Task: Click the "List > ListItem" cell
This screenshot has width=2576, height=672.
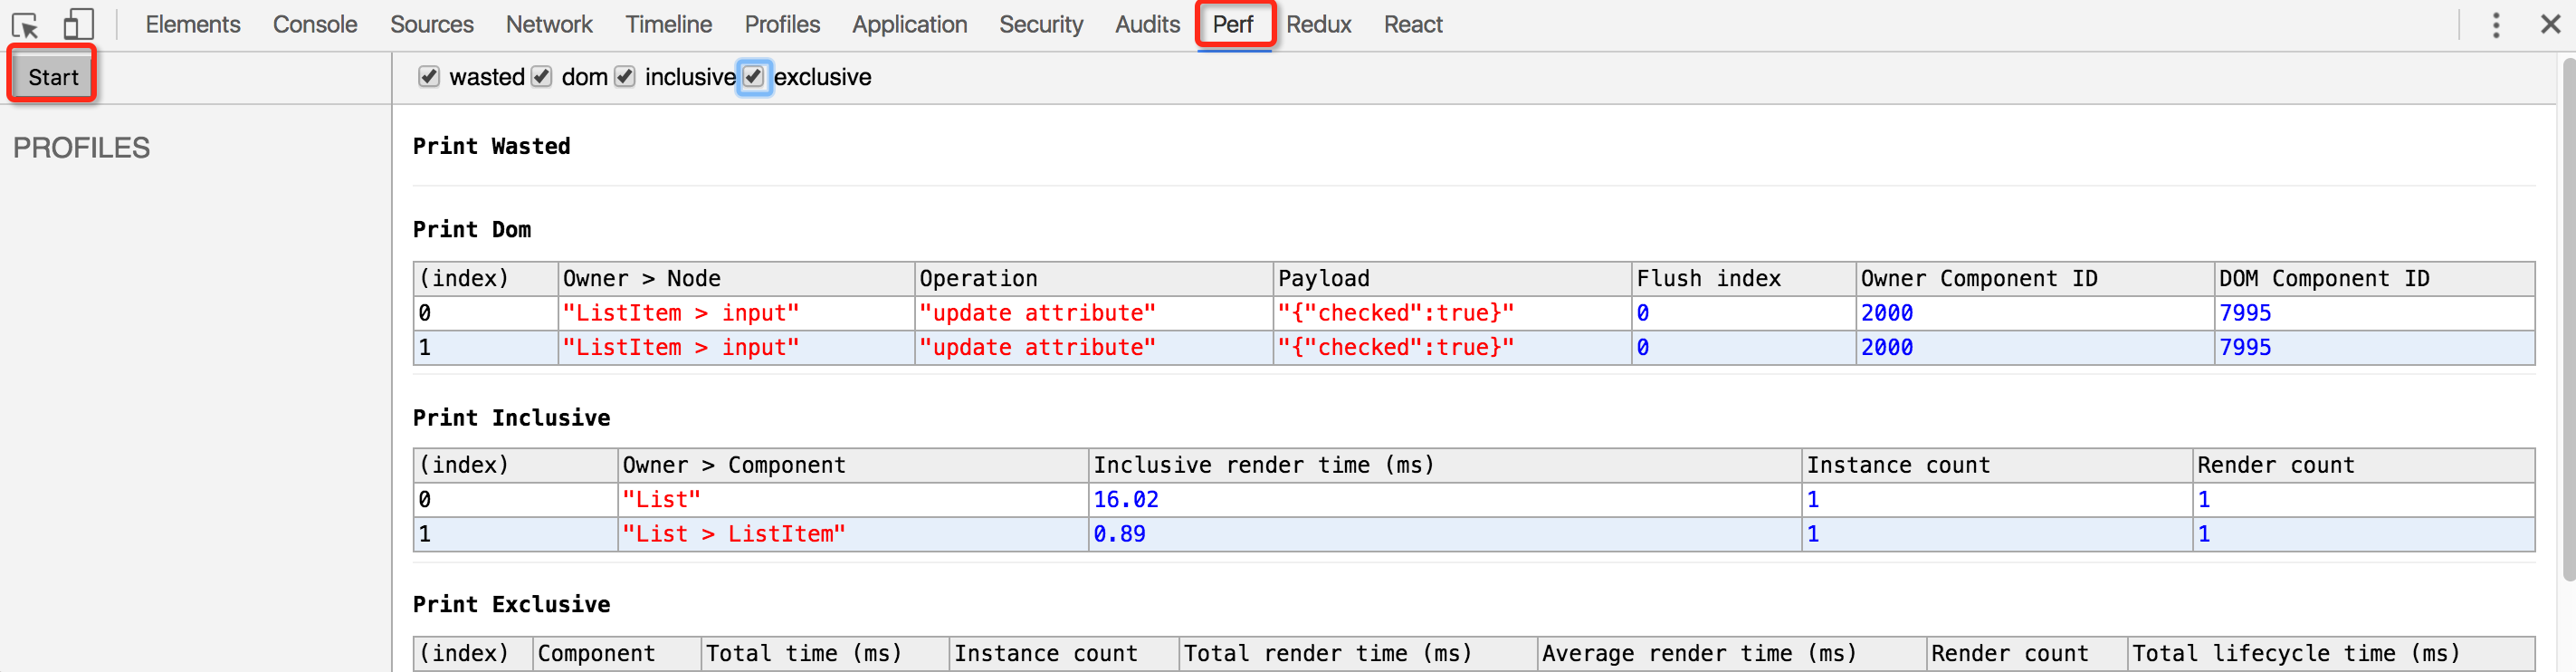Action: 734,534
